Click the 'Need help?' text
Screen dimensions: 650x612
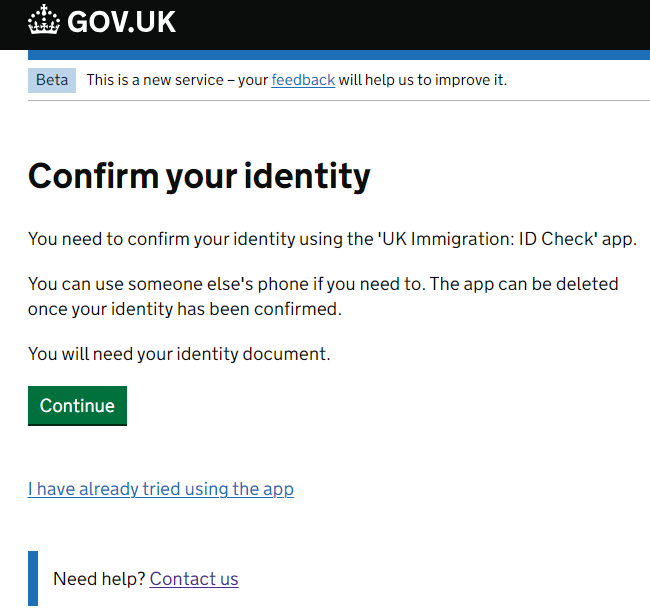pos(99,579)
